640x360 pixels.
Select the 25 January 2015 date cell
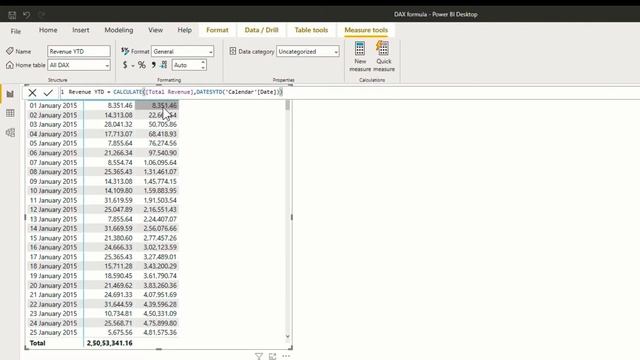(x=53, y=332)
